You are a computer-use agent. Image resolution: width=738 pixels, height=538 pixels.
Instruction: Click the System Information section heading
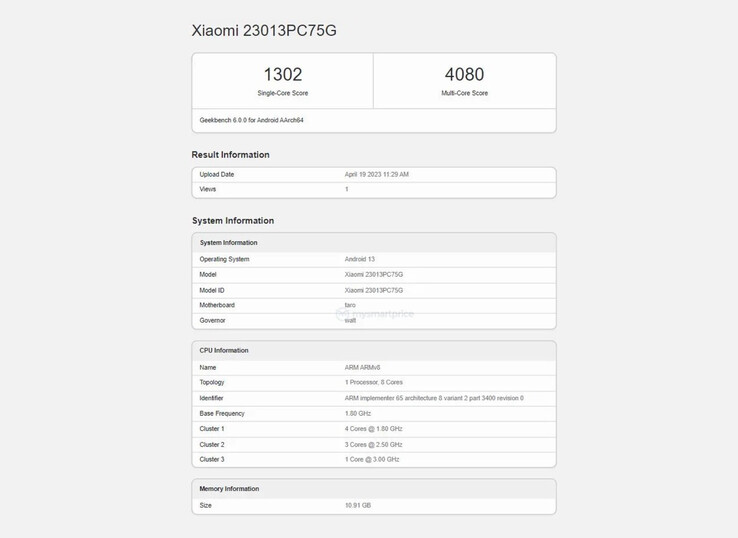pos(233,220)
